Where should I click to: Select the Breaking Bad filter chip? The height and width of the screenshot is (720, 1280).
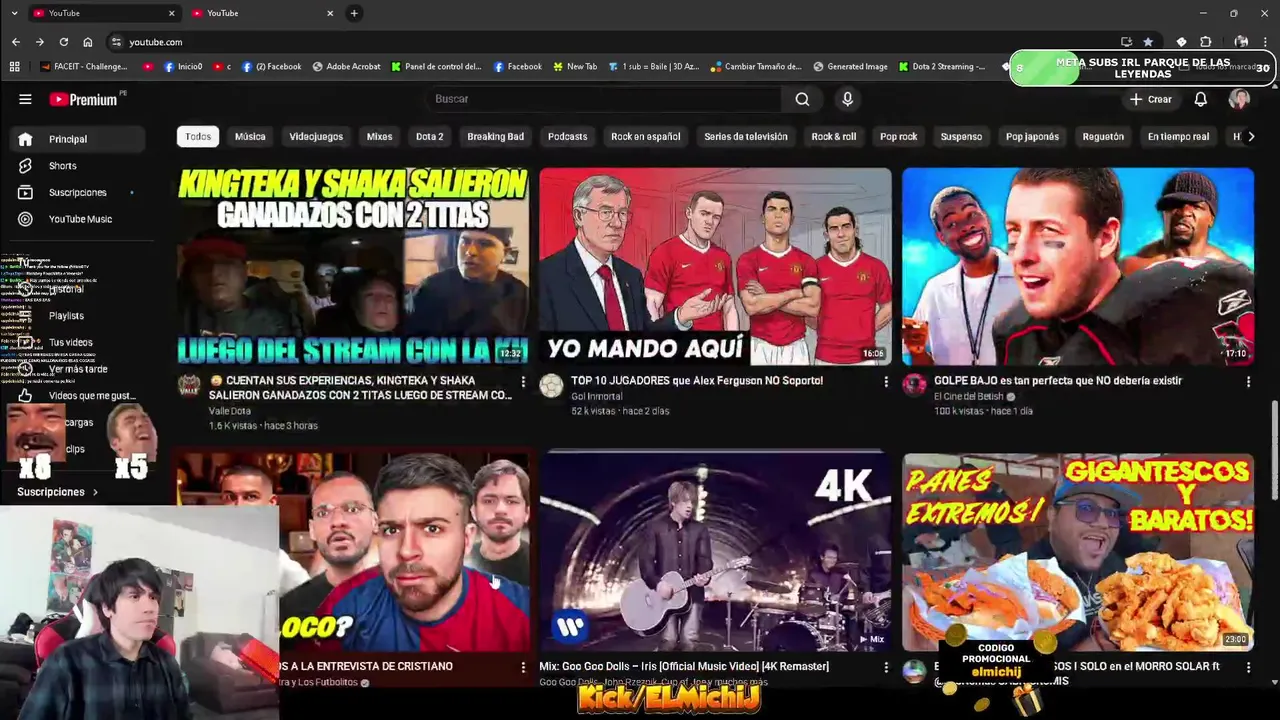[495, 137]
